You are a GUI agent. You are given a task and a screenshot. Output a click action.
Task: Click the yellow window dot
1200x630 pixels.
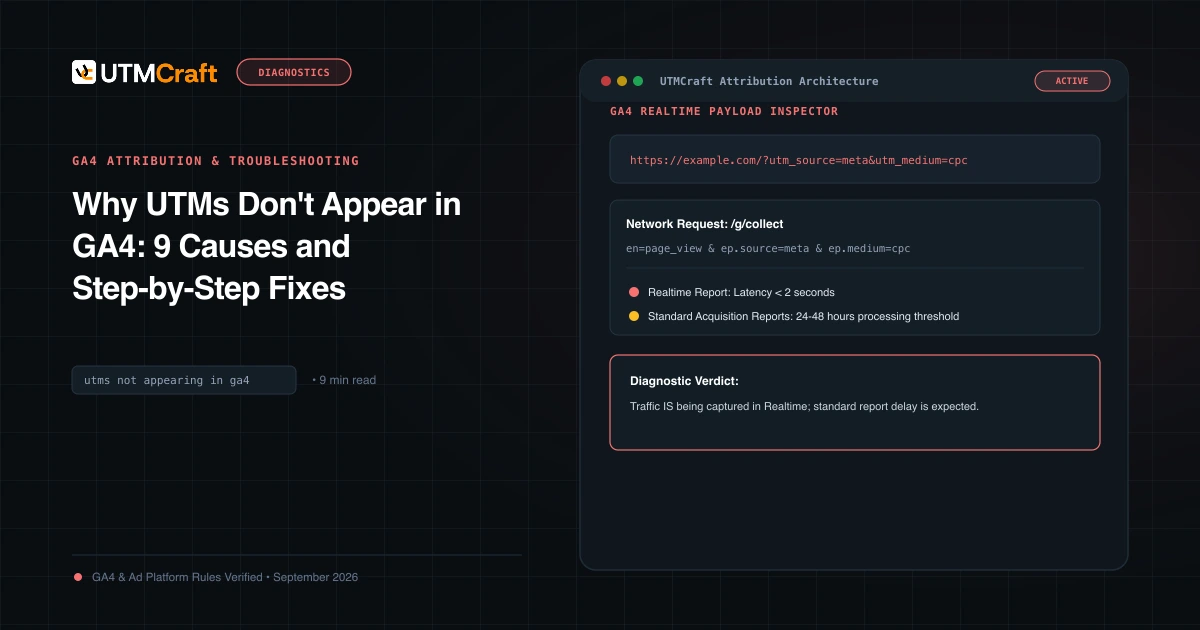click(621, 81)
